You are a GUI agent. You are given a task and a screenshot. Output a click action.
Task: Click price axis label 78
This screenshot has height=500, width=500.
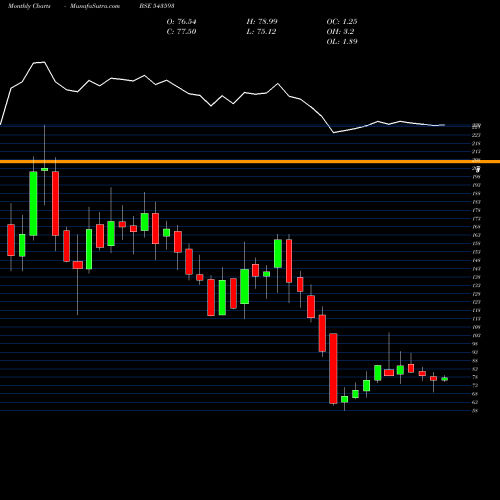point(475,377)
